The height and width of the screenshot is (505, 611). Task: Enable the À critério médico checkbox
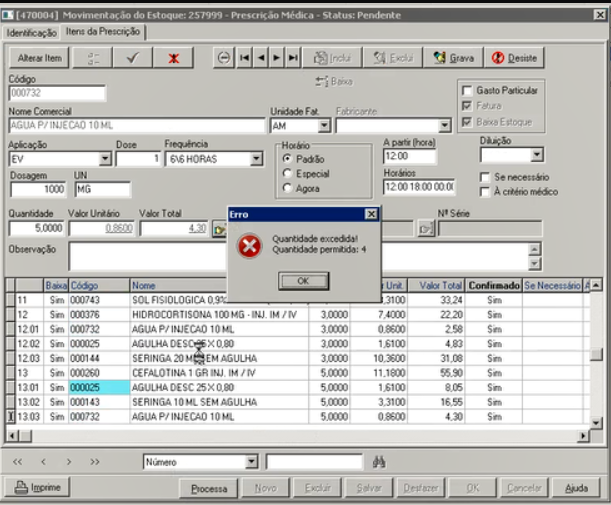485,192
